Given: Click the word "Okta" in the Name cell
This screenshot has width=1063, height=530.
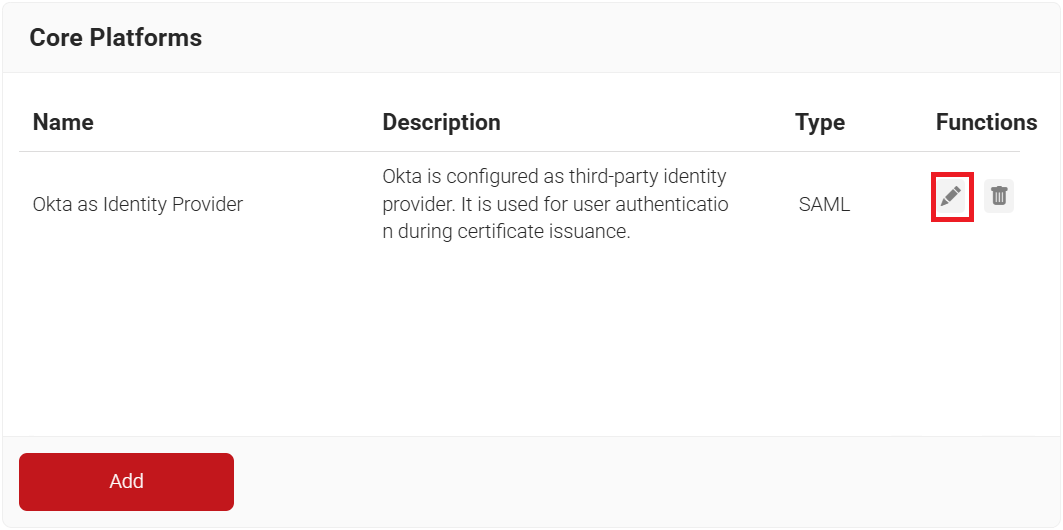Looking at the screenshot, I should 53,205.
